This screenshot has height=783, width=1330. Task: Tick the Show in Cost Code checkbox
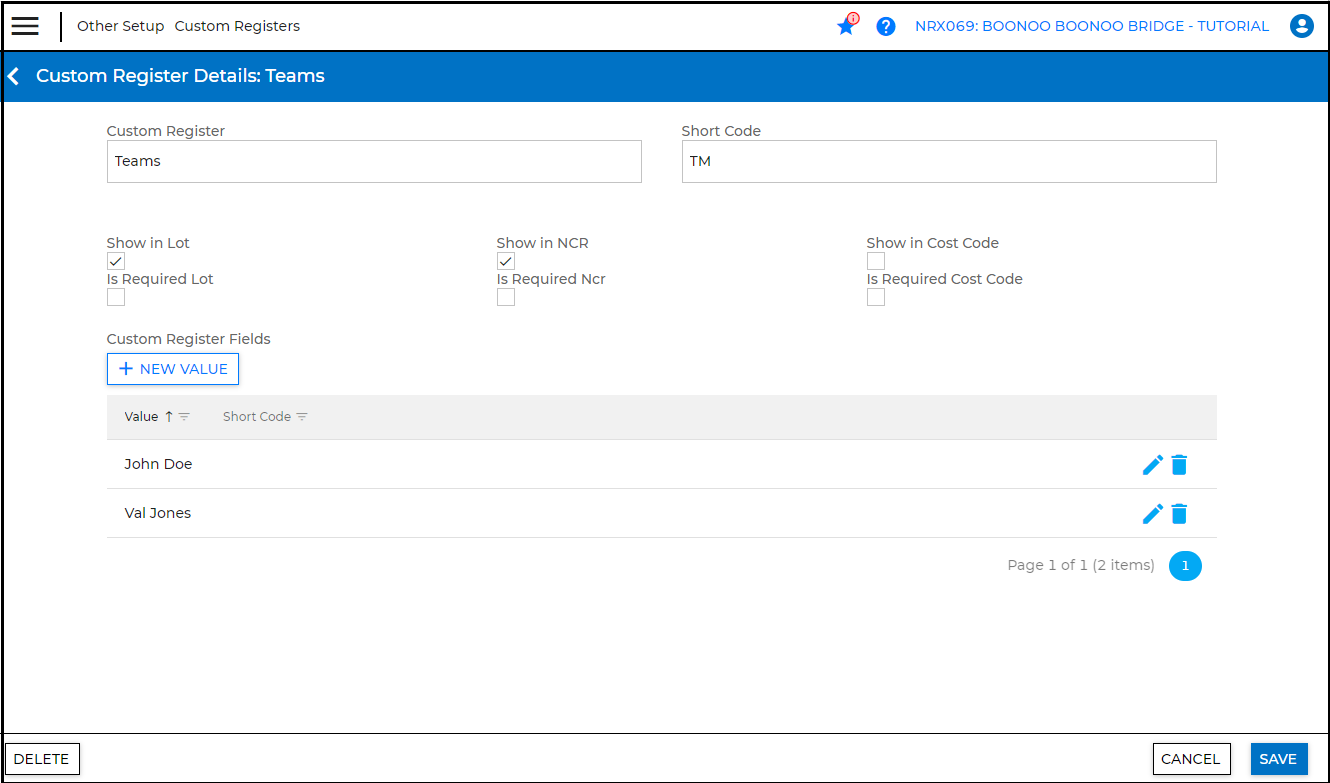click(876, 261)
